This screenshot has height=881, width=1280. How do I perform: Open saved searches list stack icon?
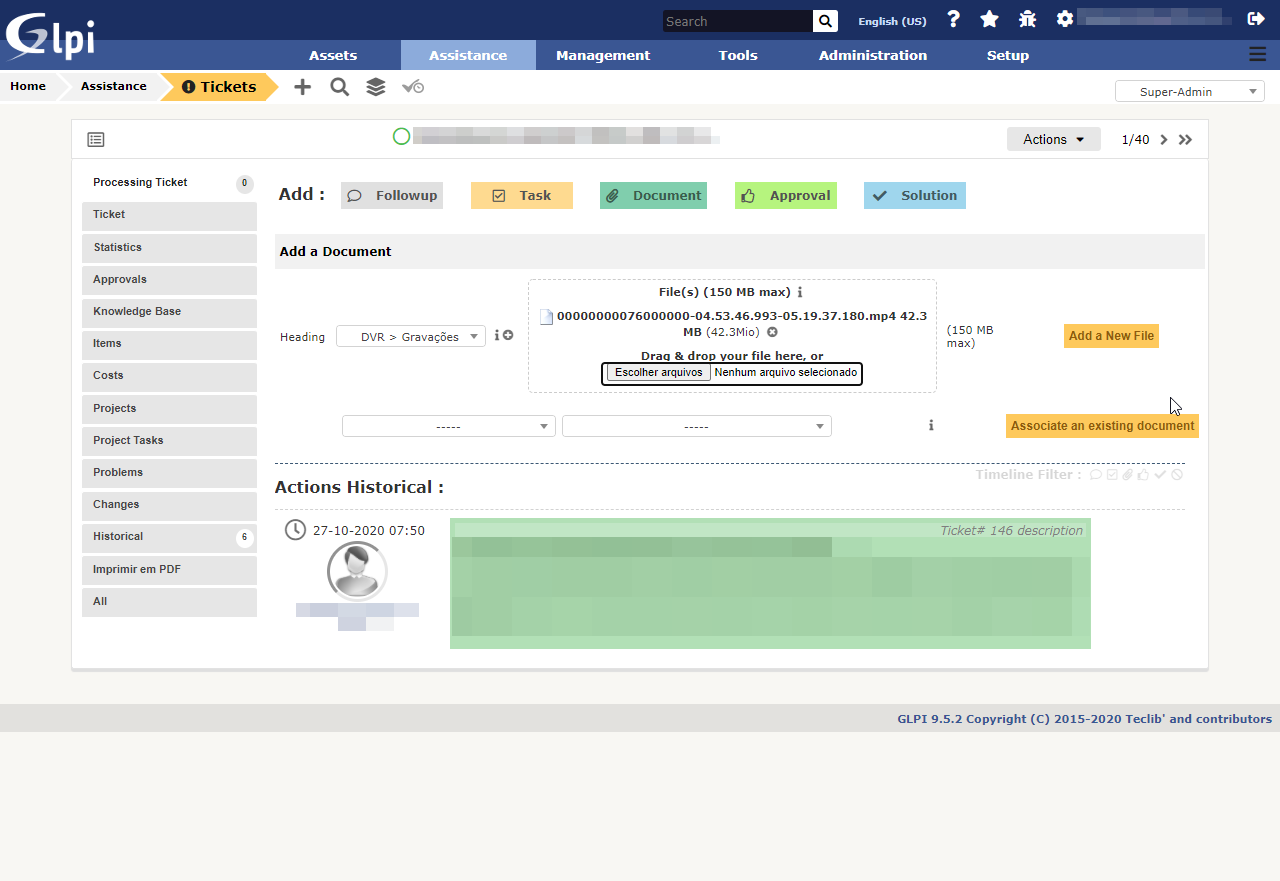click(x=375, y=87)
